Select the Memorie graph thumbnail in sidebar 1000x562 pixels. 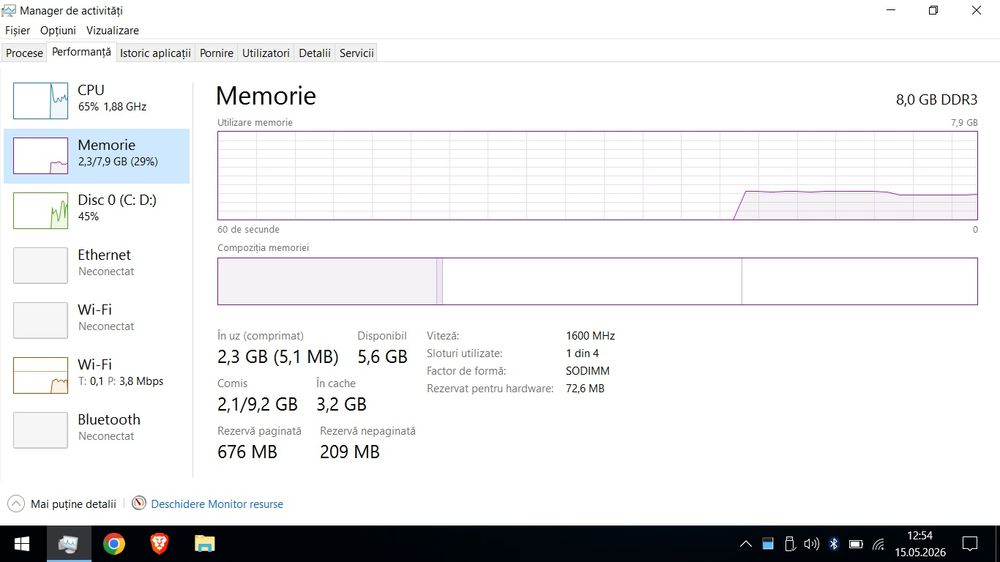click(40, 156)
